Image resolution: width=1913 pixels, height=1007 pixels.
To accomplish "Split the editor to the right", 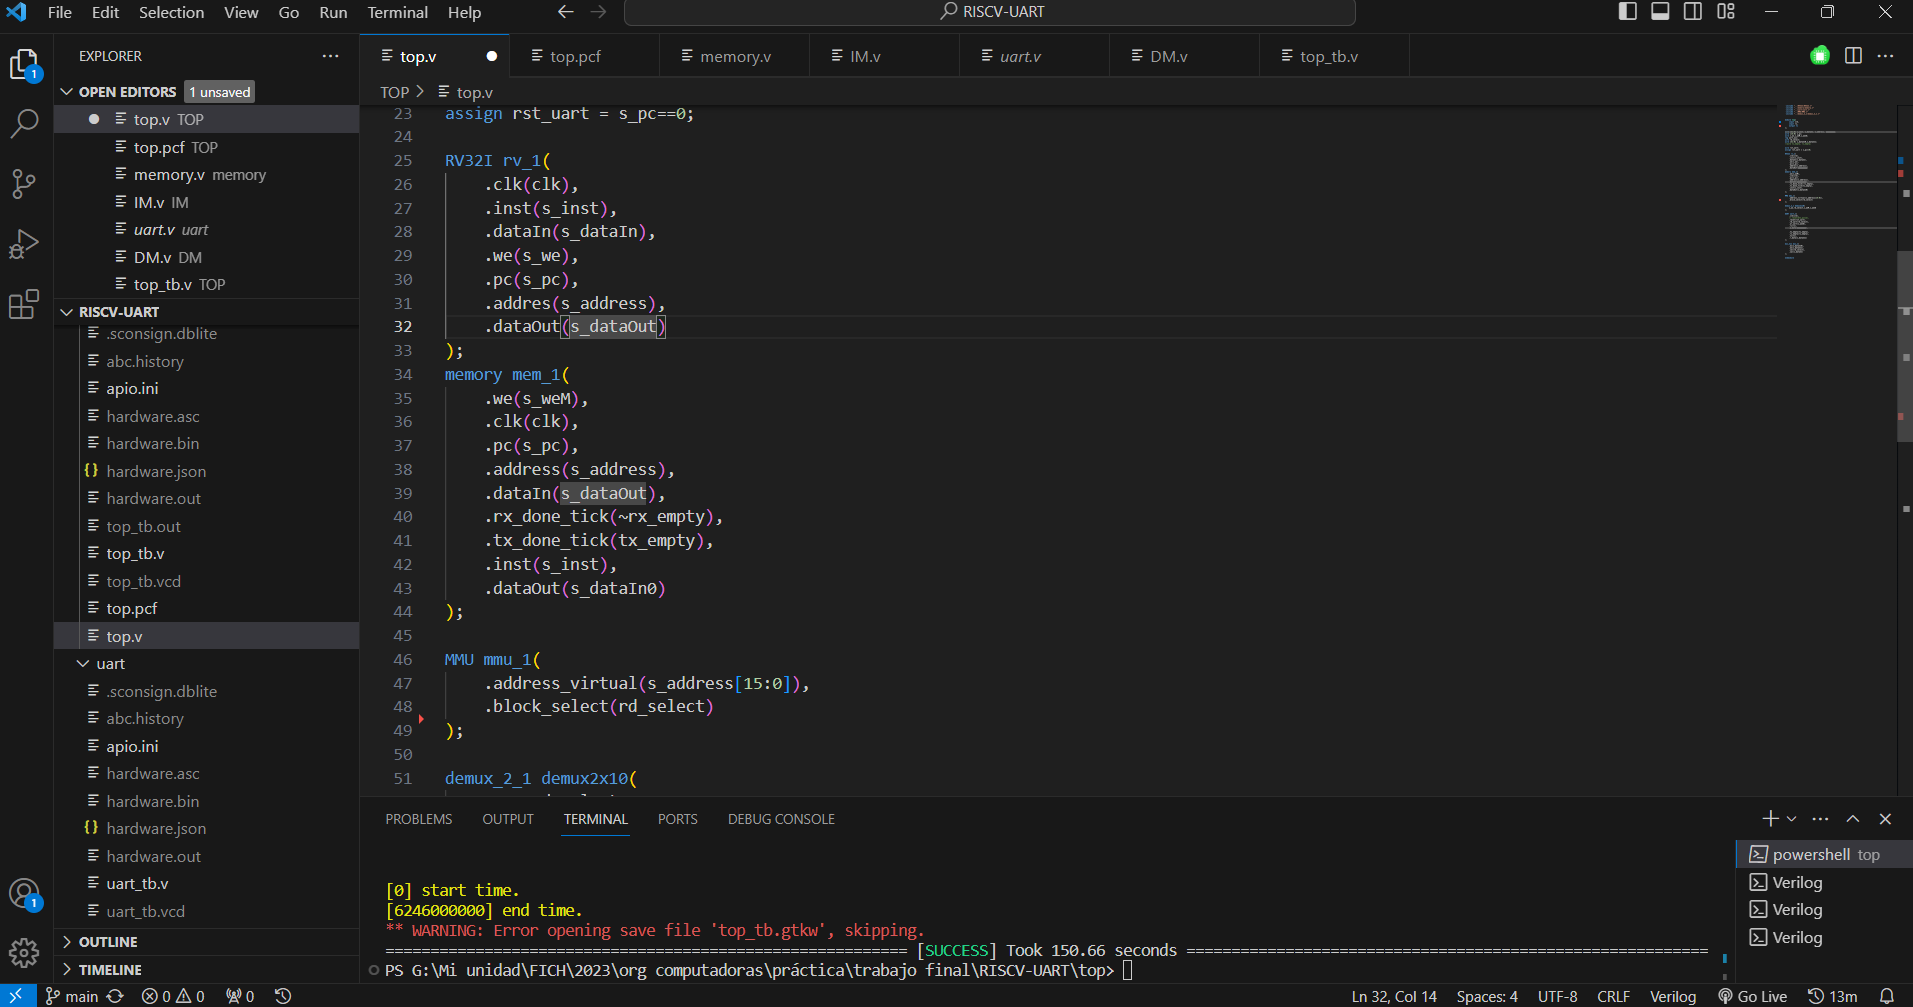I will click(1853, 56).
